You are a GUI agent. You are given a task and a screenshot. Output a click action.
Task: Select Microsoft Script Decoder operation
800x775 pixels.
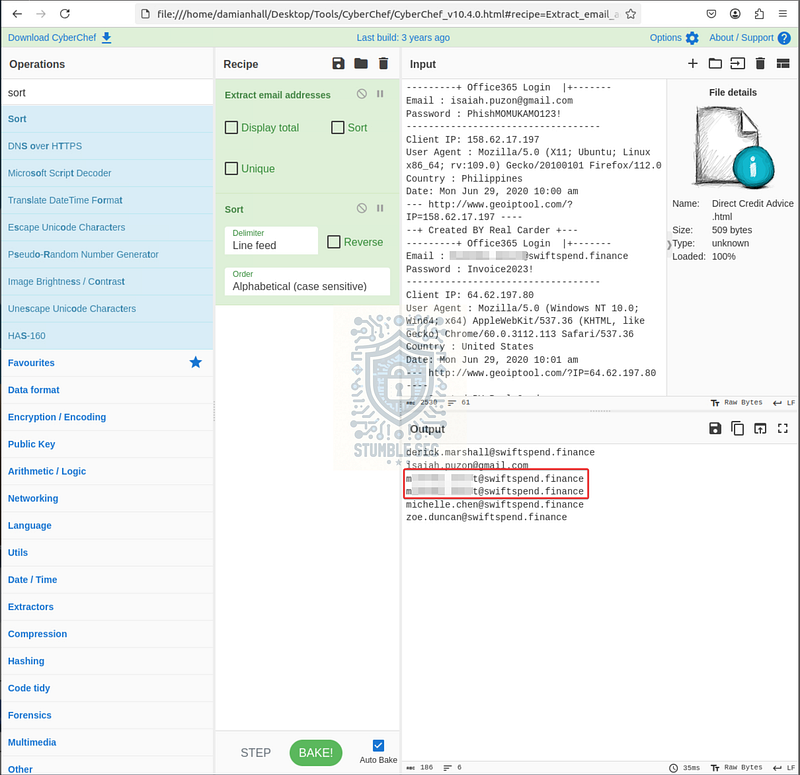point(107,173)
